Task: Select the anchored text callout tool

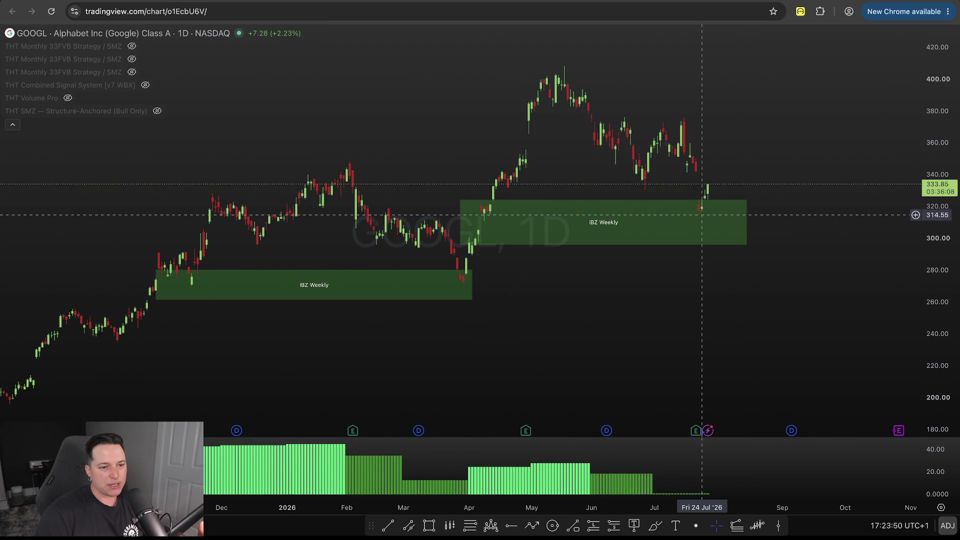Action: 634,525
